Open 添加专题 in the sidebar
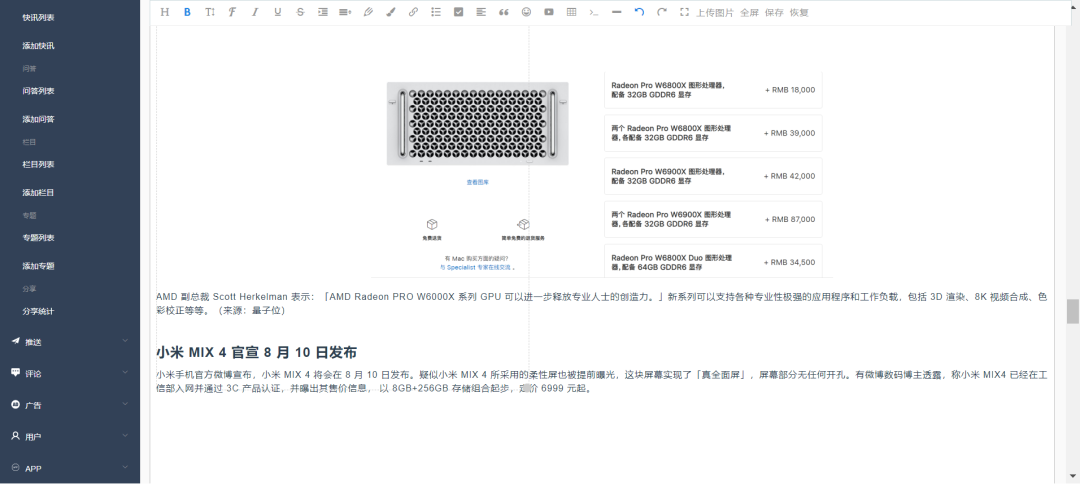This screenshot has height=484, width=1080. (38, 266)
